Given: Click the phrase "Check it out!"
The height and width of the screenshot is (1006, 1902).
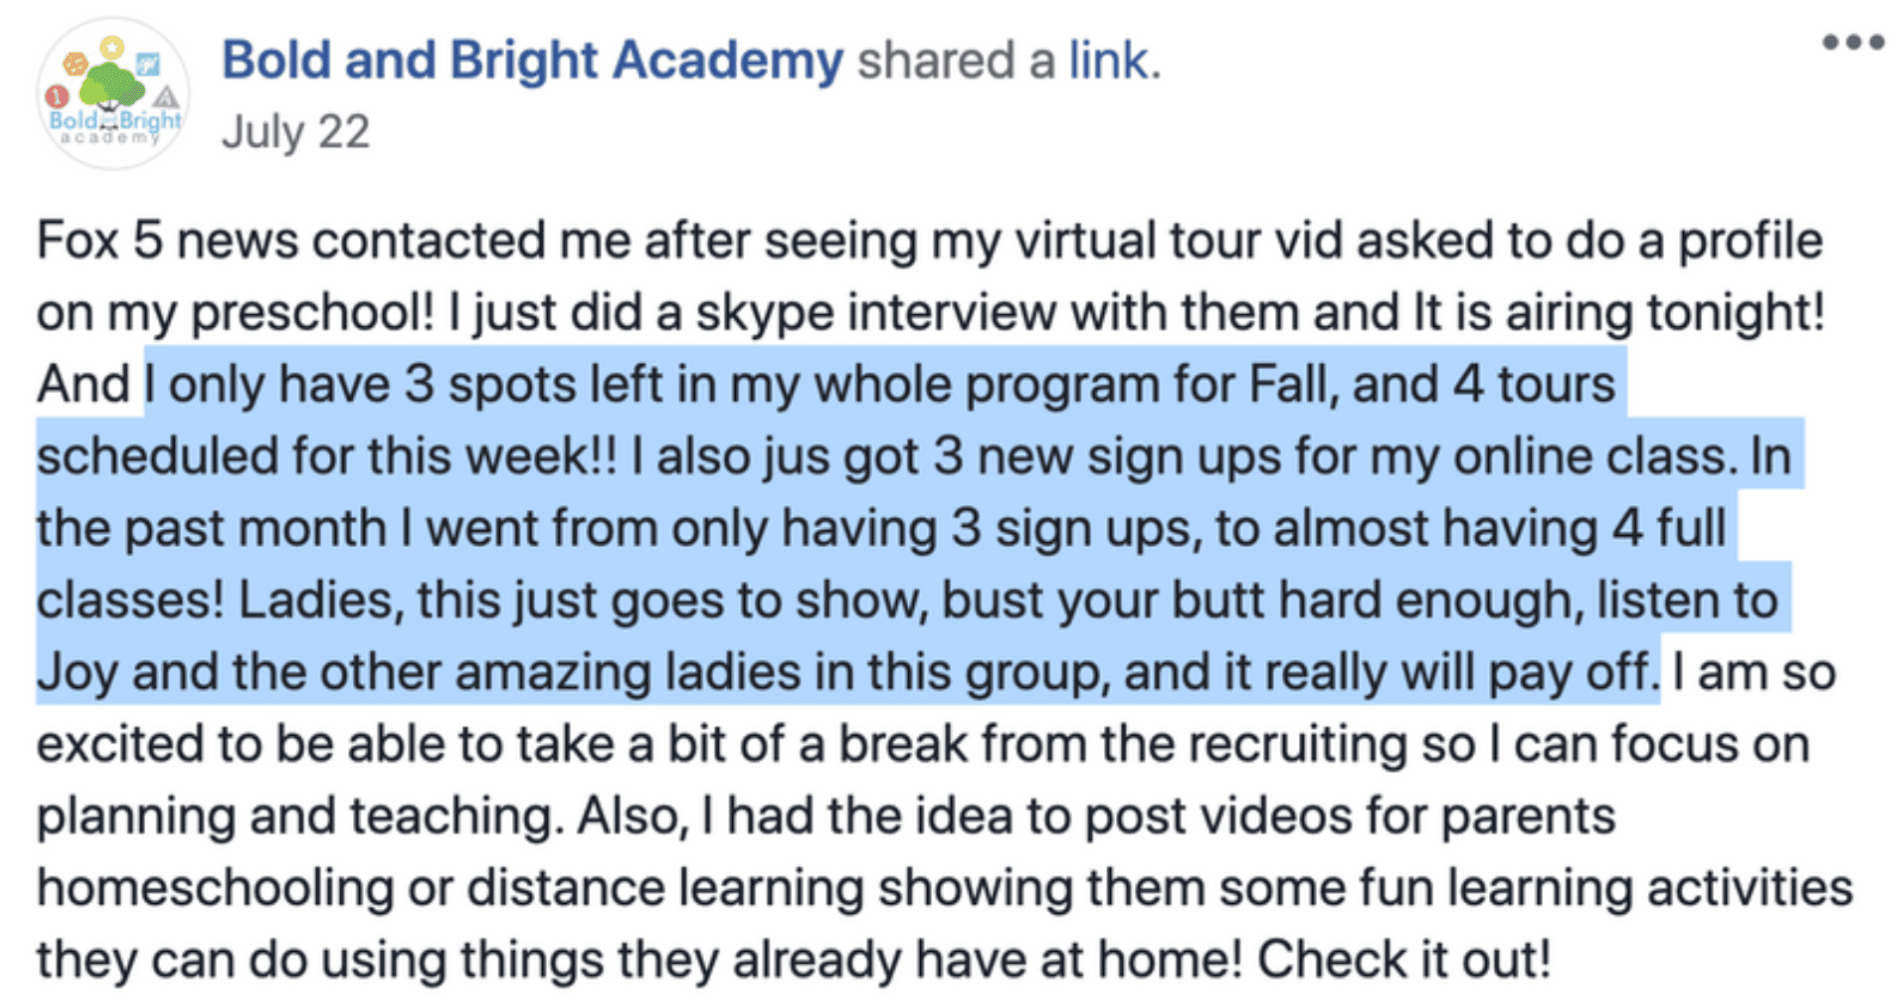Looking at the screenshot, I should pos(1404,959).
